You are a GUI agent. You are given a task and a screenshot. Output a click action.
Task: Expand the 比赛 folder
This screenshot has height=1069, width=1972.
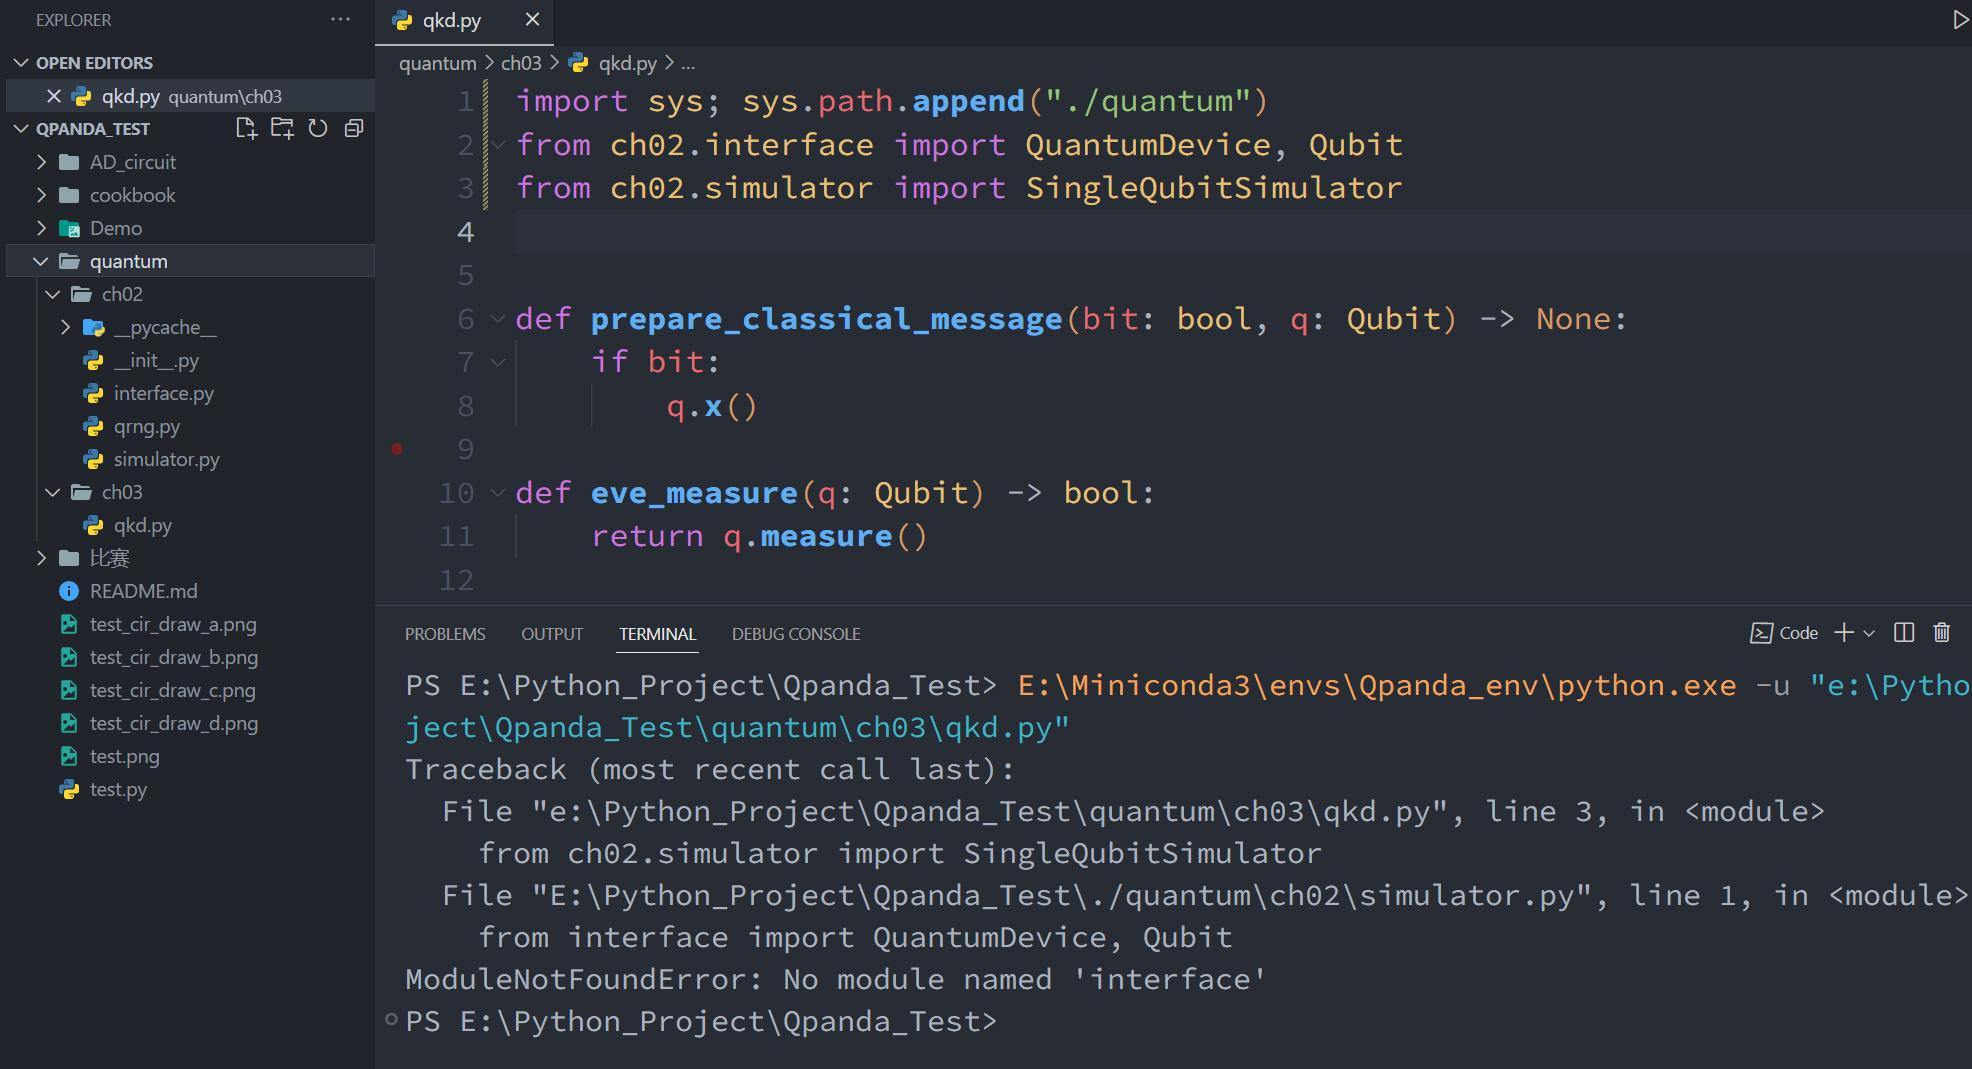coord(42,558)
